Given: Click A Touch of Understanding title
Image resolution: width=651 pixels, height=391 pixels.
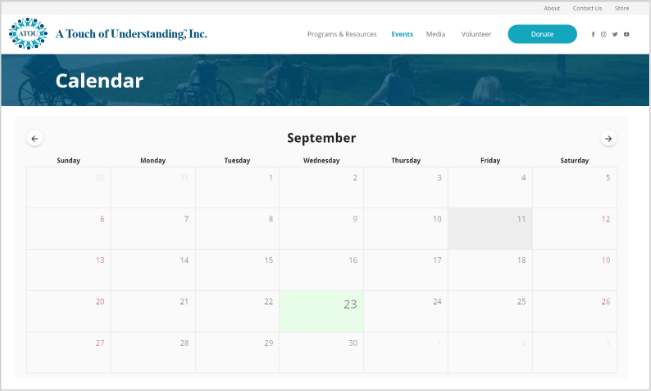Looking at the screenshot, I should tap(131, 34).
